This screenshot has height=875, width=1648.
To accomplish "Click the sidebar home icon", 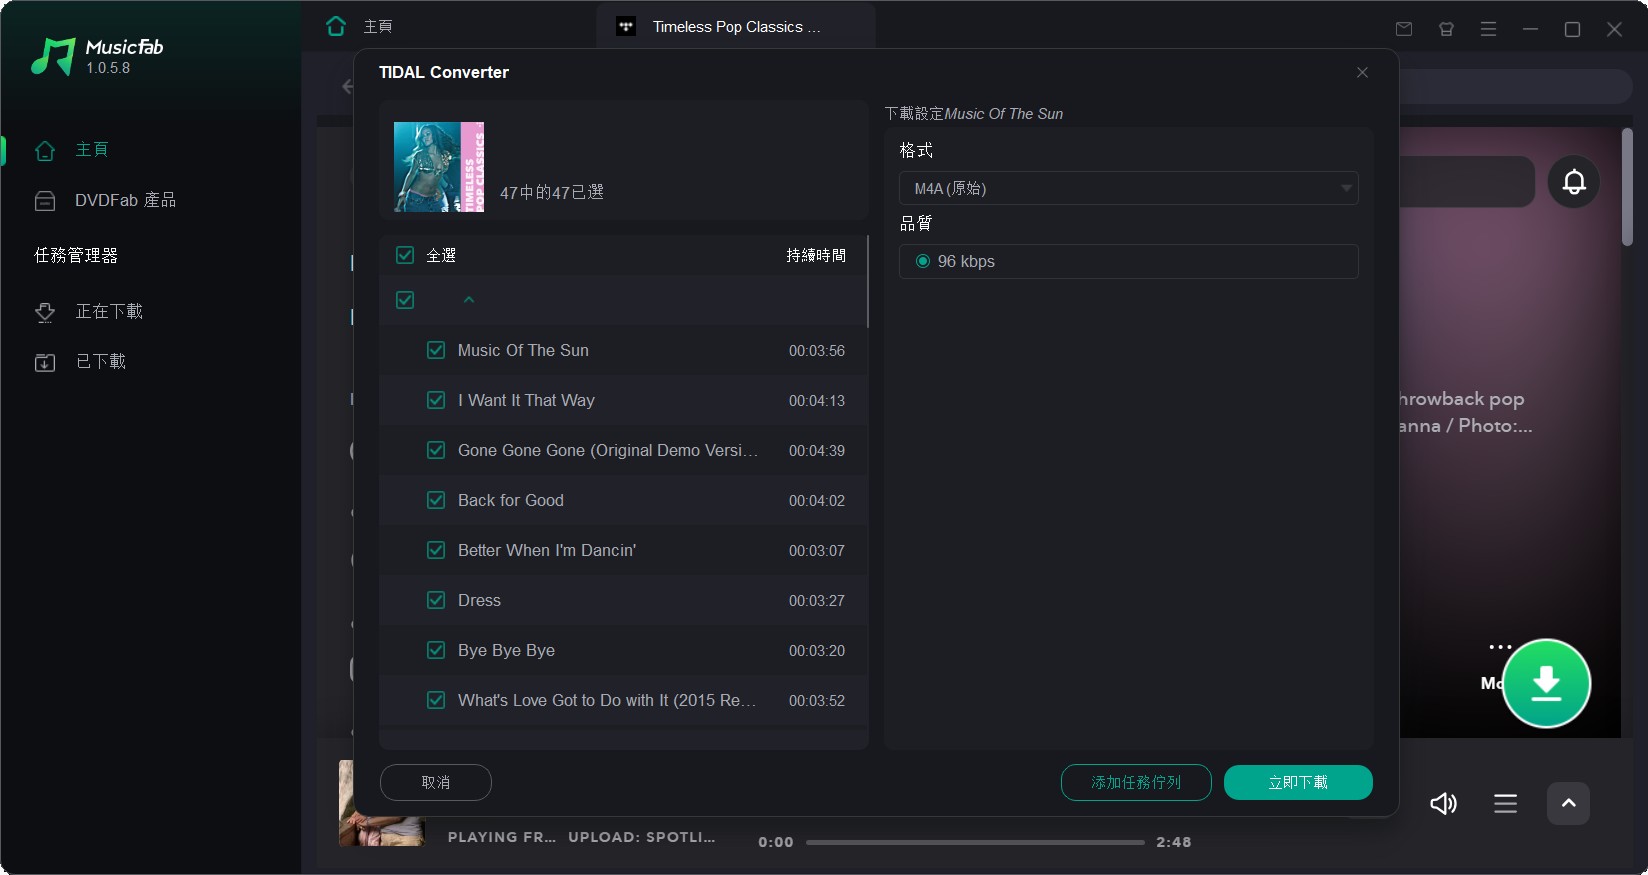I will (45, 150).
